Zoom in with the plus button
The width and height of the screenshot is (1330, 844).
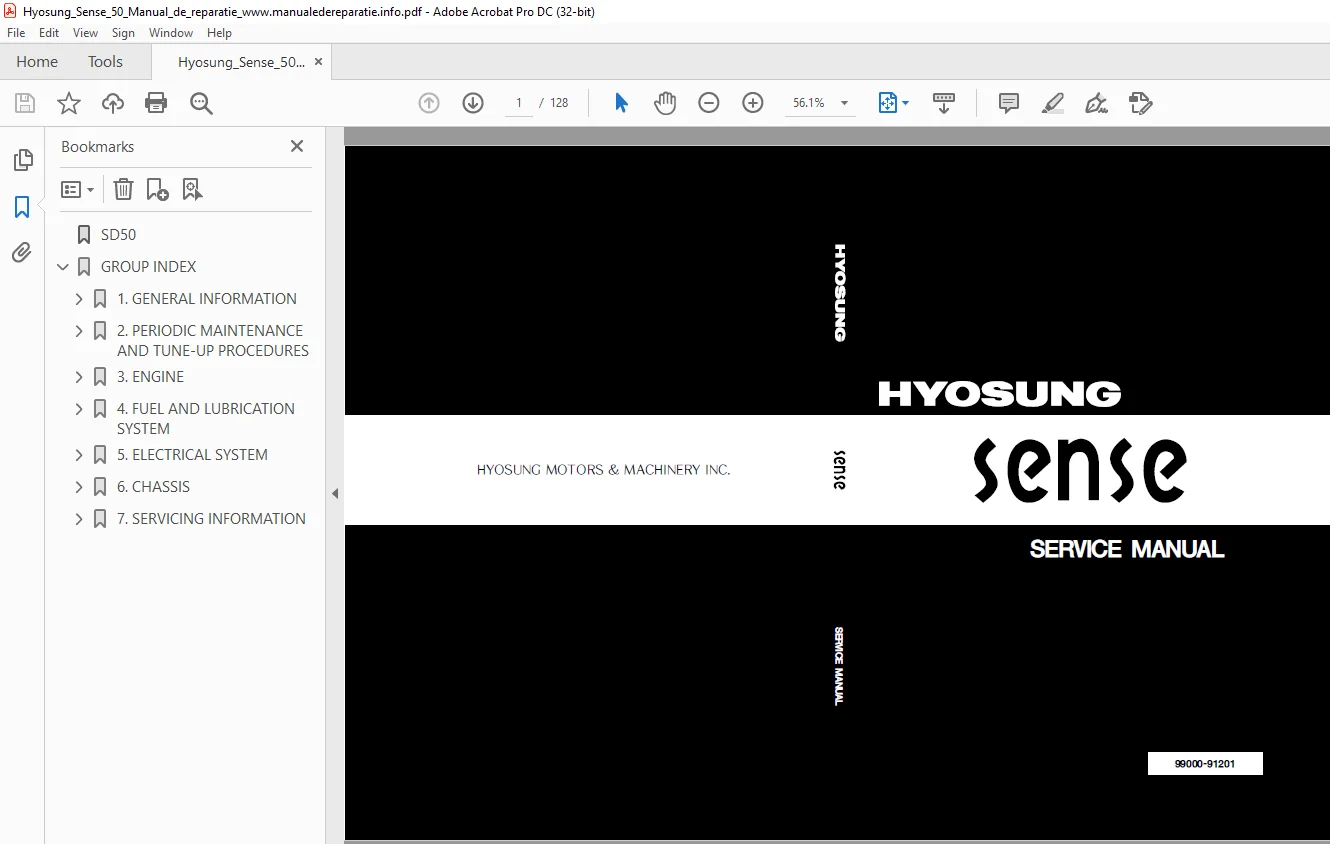coord(753,103)
